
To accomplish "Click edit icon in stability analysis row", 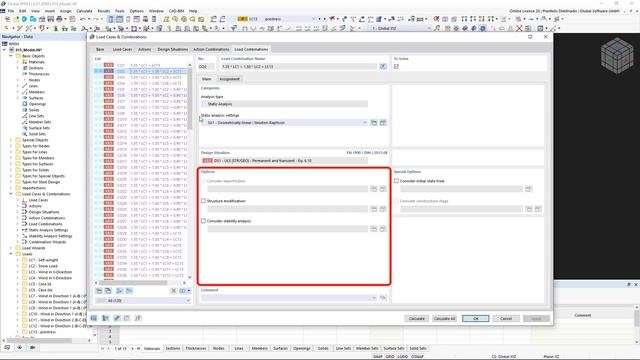I will pyautogui.click(x=383, y=229).
